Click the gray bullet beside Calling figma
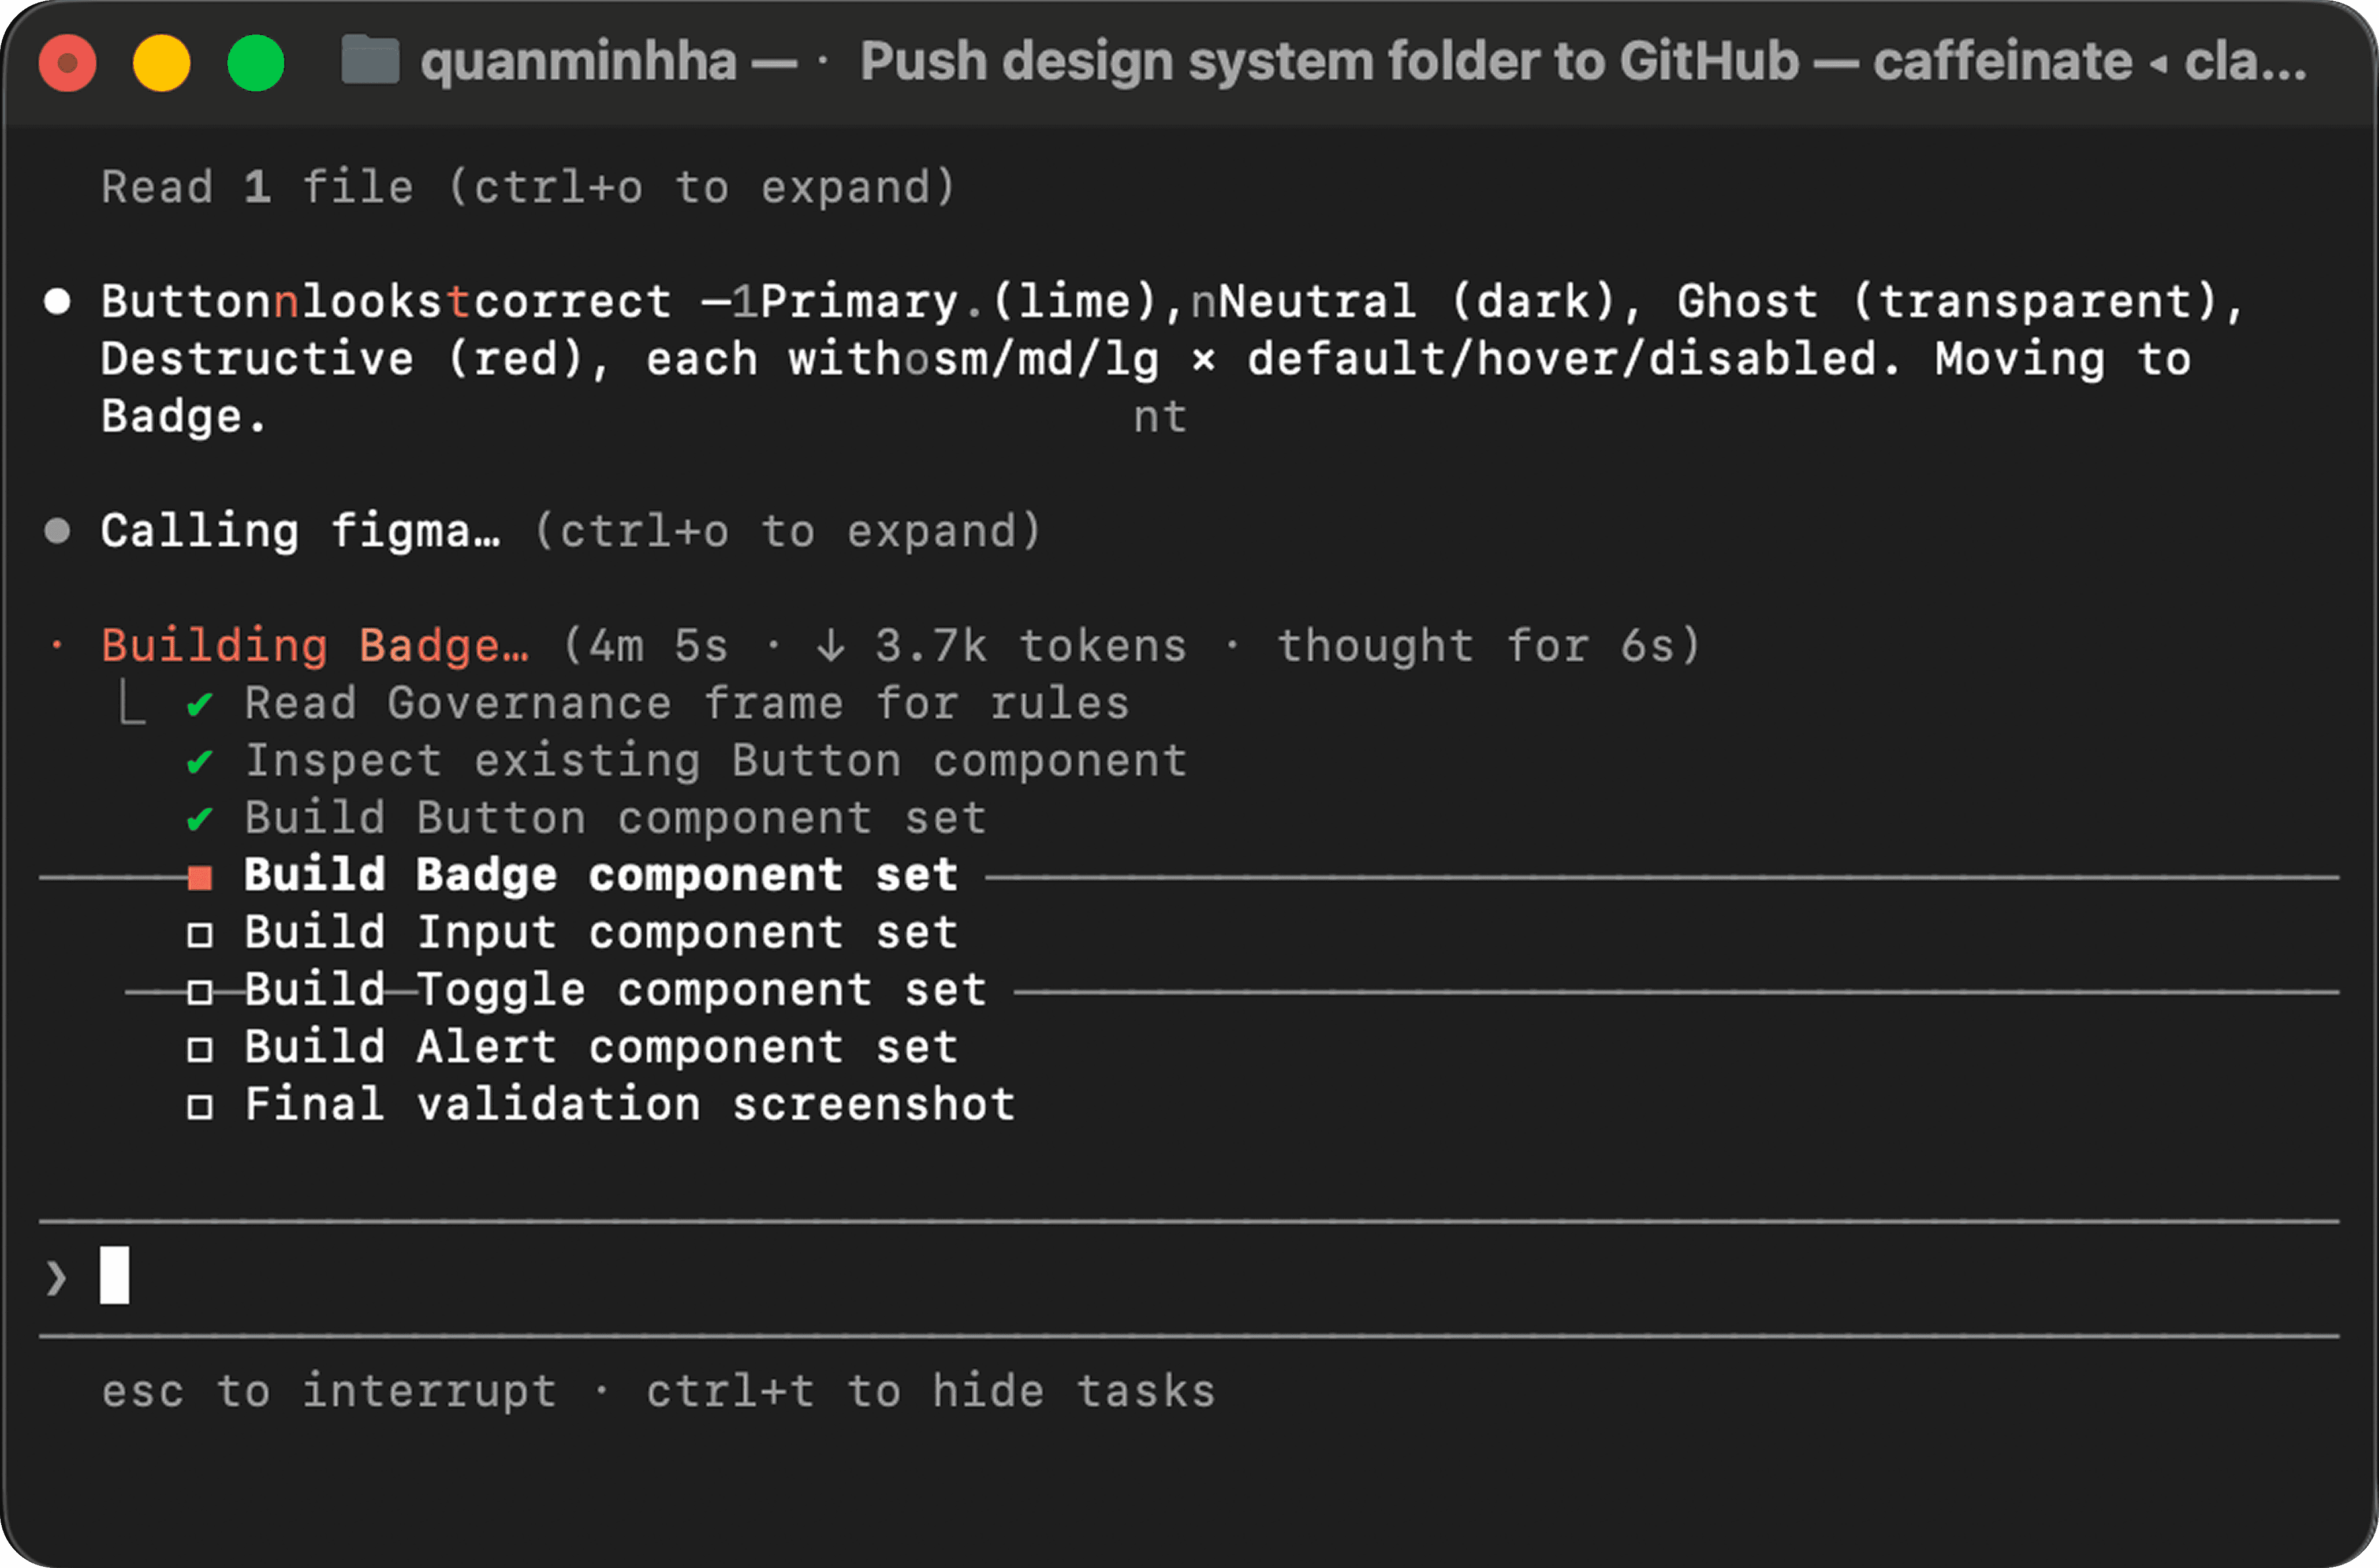The image size is (2379, 1568). coord(57,530)
